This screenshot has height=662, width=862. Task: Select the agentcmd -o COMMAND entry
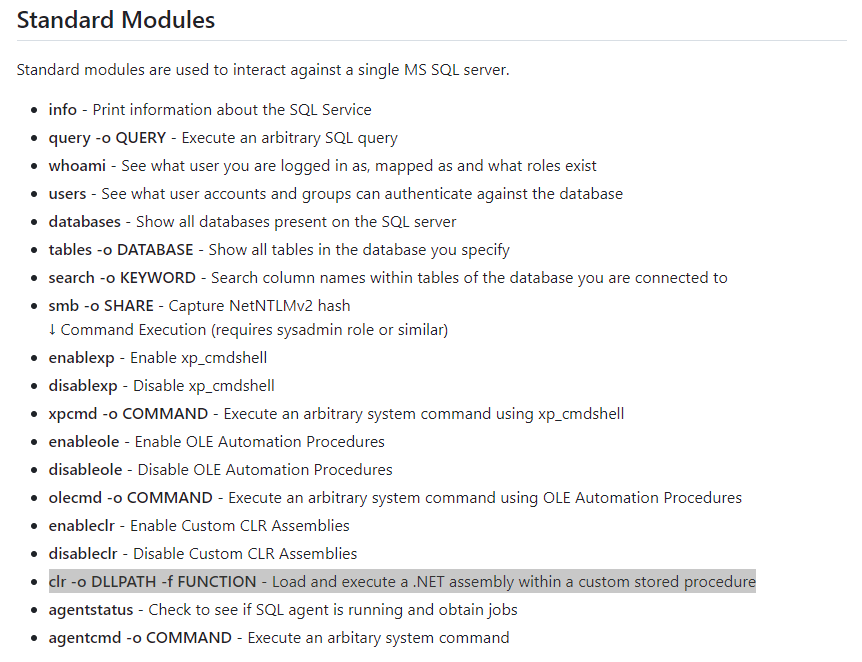139,638
